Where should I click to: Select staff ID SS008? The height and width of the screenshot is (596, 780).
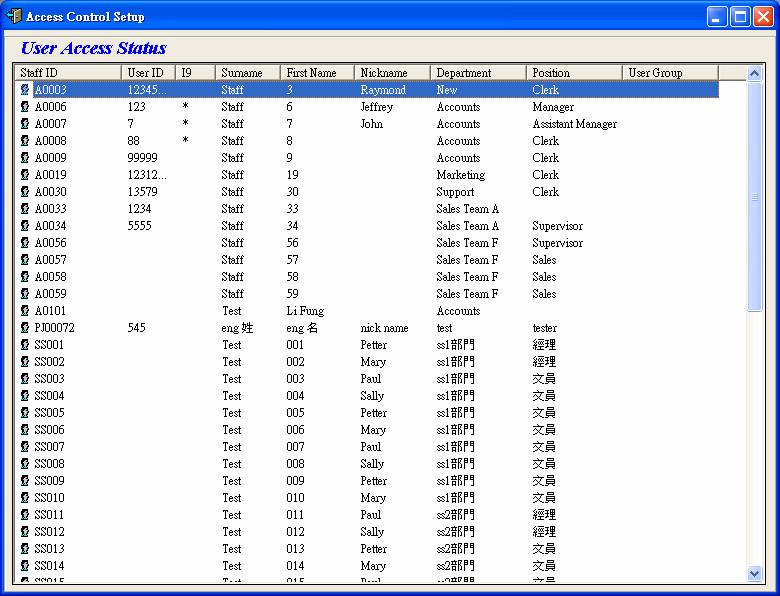pyautogui.click(x=49, y=463)
